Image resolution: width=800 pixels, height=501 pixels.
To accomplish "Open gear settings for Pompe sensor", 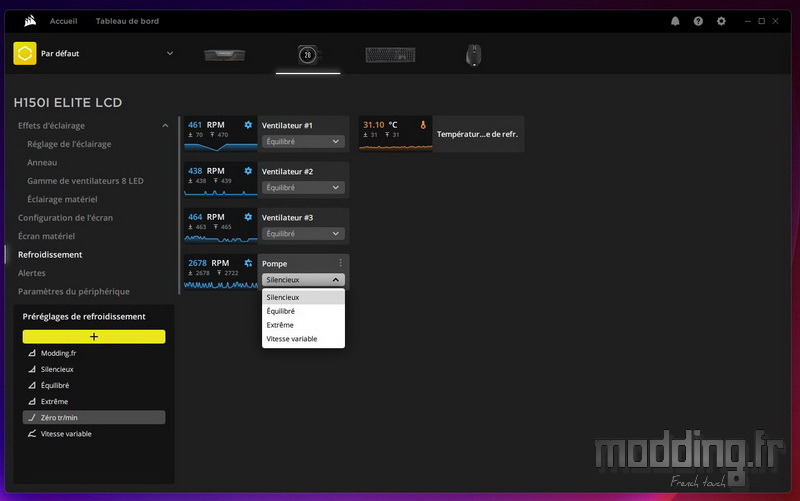I will pos(248,263).
